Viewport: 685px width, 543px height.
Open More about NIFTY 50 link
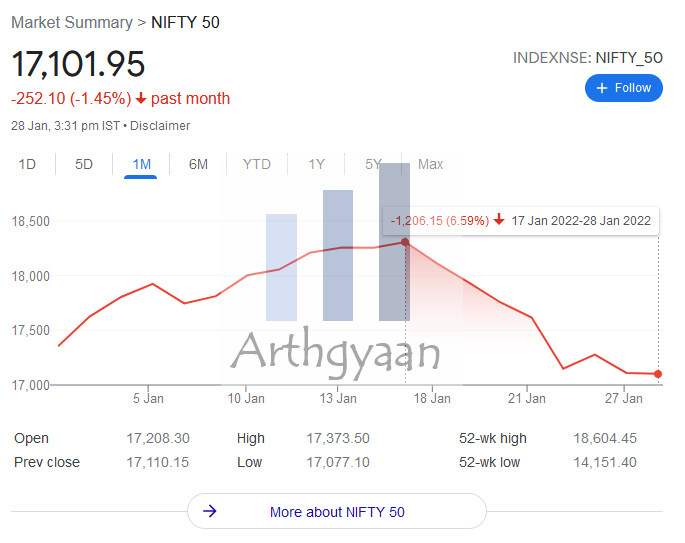[x=337, y=511]
